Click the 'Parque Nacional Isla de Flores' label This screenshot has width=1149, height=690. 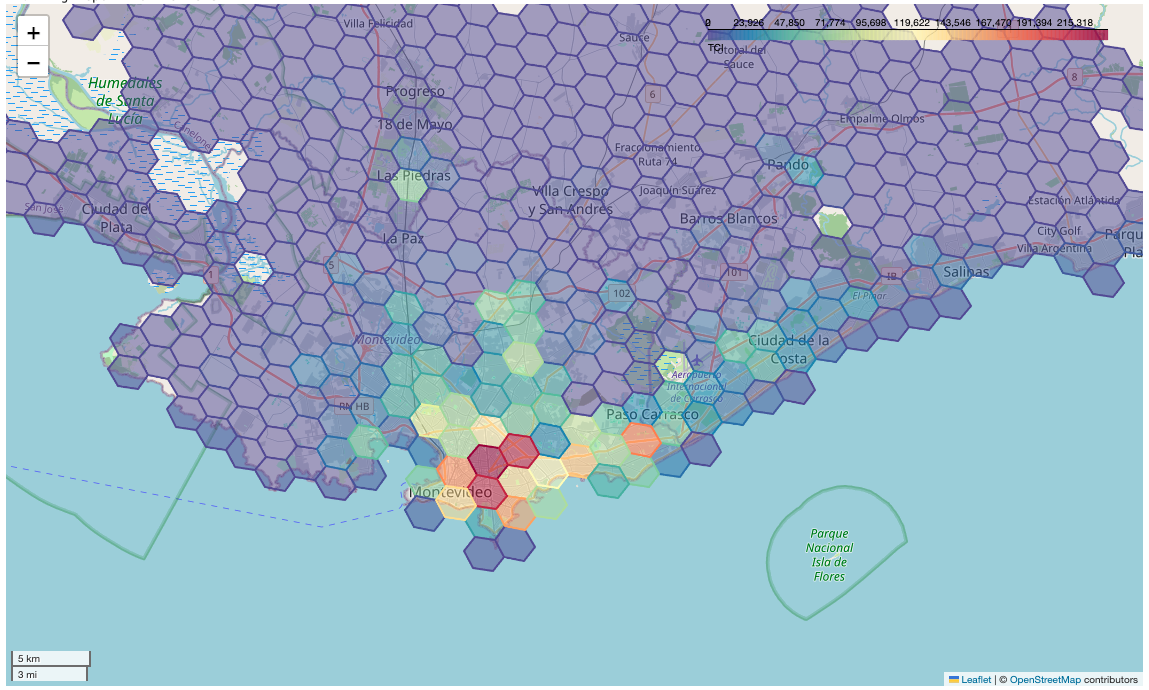[829, 554]
